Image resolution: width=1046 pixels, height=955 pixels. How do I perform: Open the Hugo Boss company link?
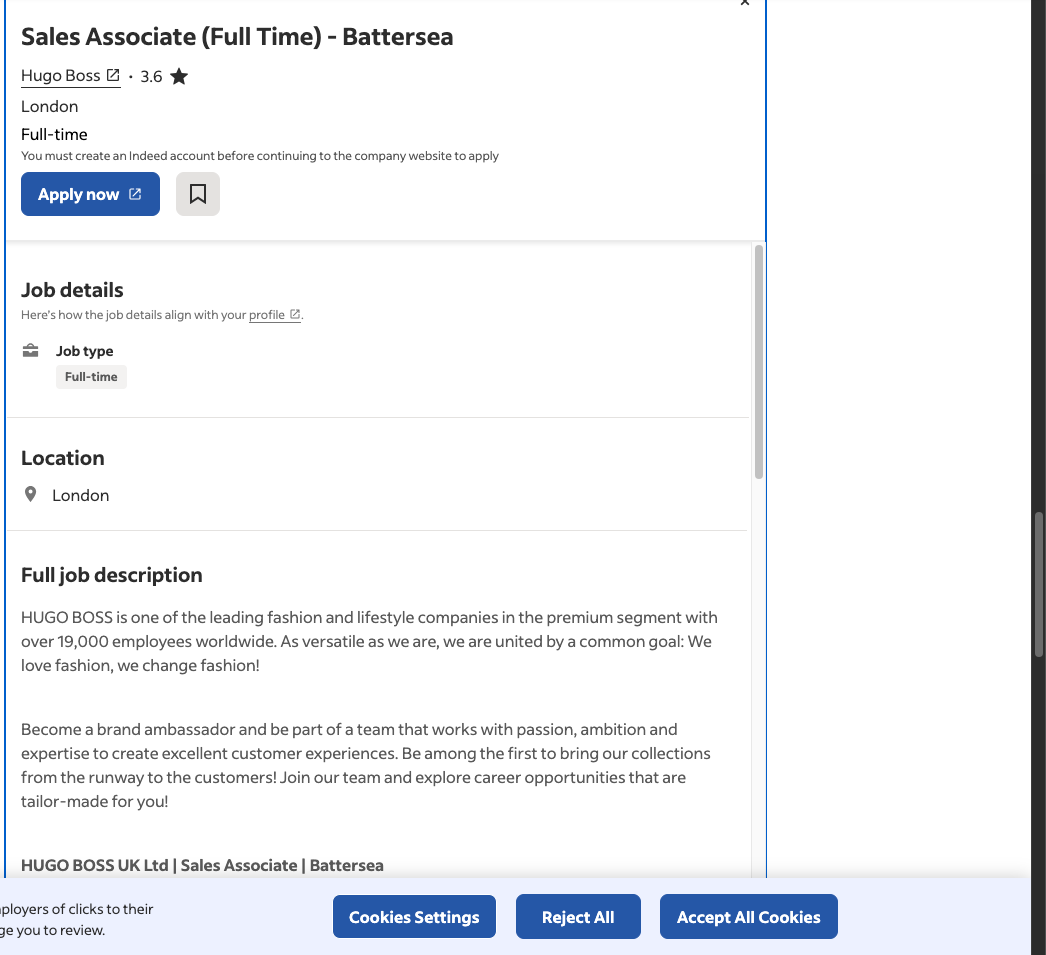pyautogui.click(x=71, y=76)
